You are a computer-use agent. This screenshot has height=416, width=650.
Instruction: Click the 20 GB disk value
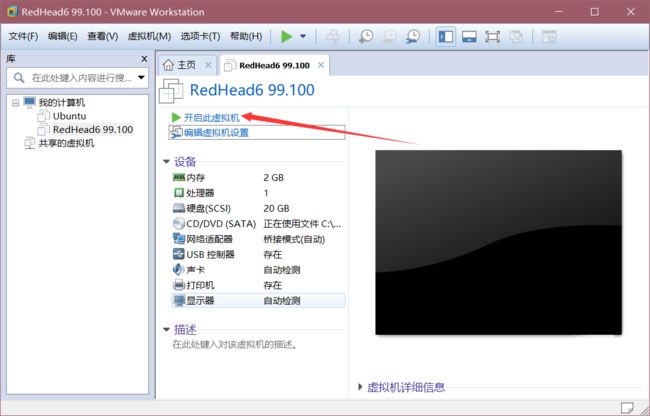tap(276, 208)
